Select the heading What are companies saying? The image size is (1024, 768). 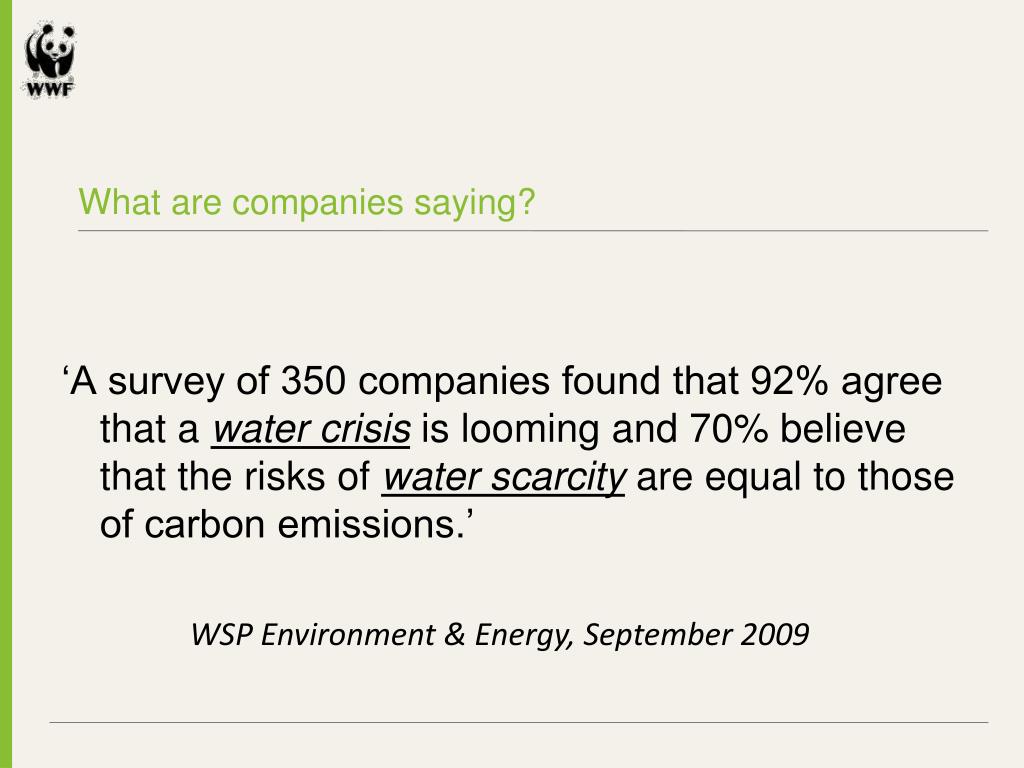pyautogui.click(x=307, y=203)
